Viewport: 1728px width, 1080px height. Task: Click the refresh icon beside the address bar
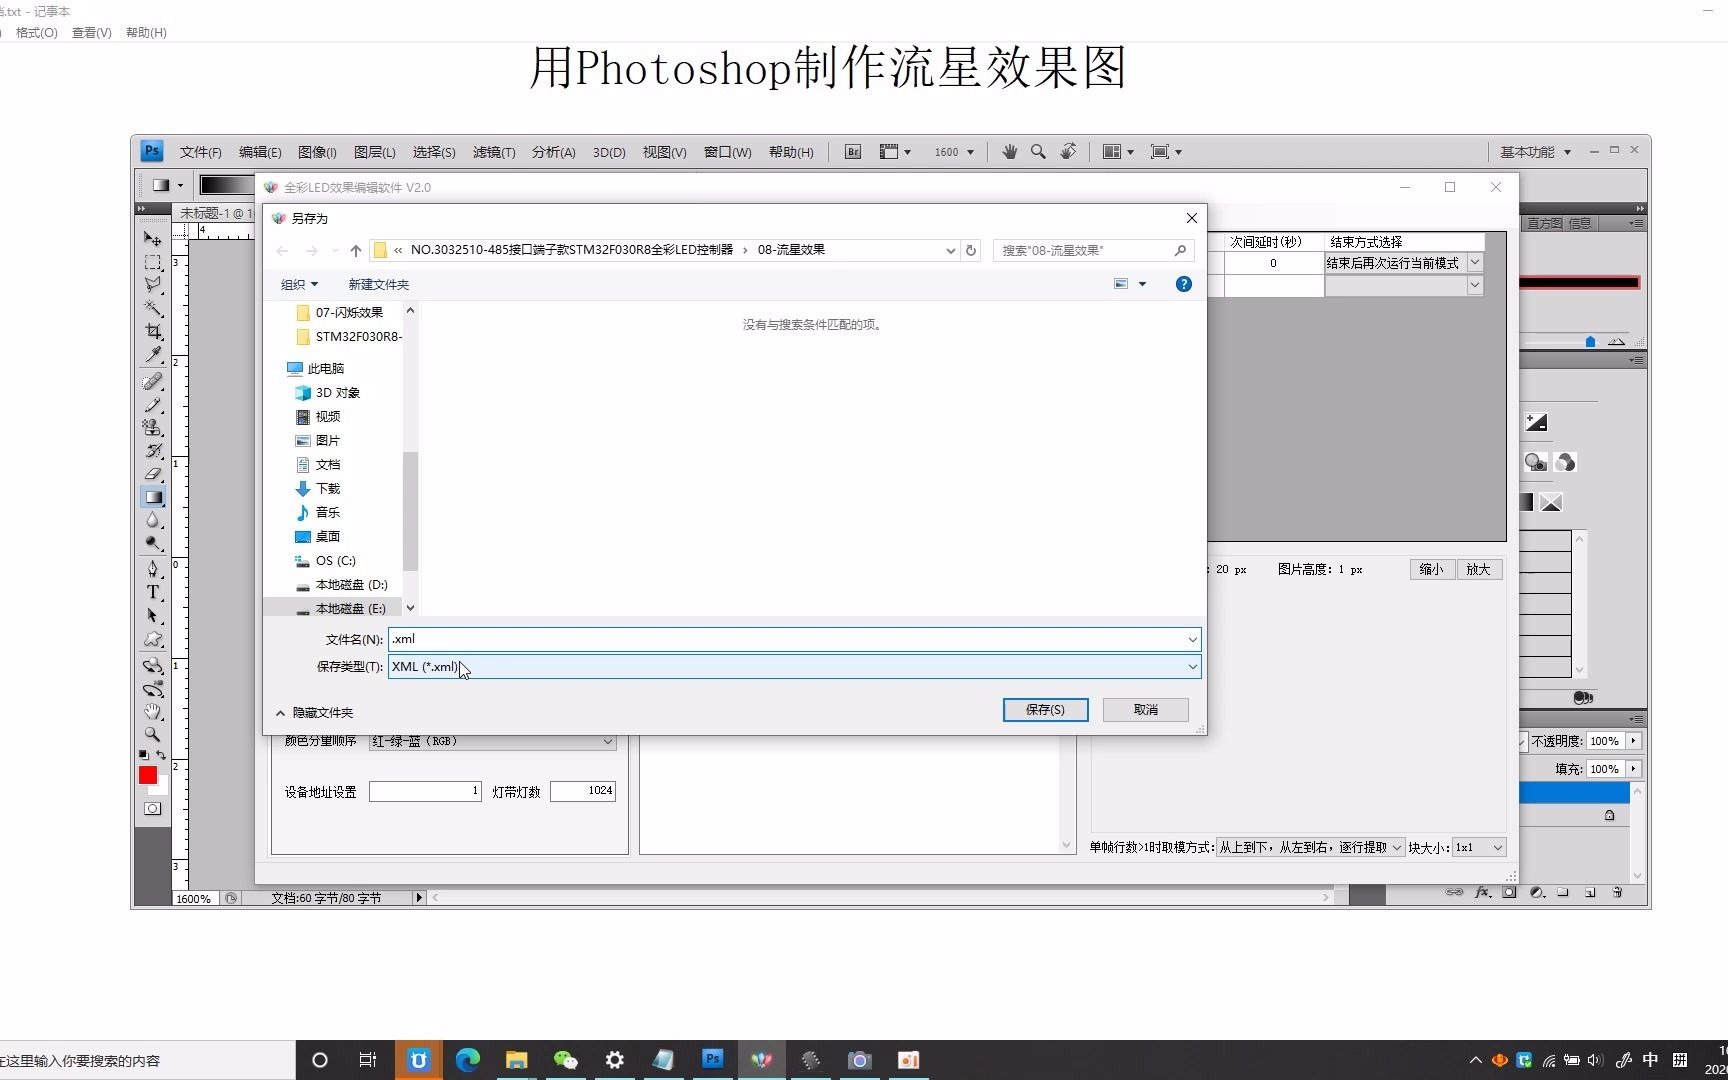tap(971, 250)
